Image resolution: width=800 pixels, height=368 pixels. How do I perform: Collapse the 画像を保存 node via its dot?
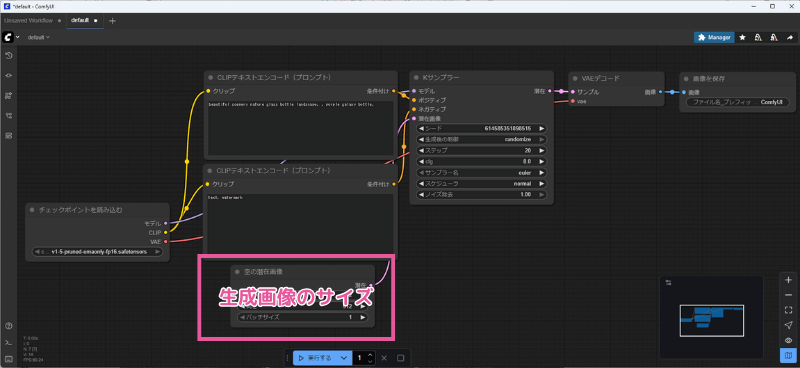click(686, 79)
